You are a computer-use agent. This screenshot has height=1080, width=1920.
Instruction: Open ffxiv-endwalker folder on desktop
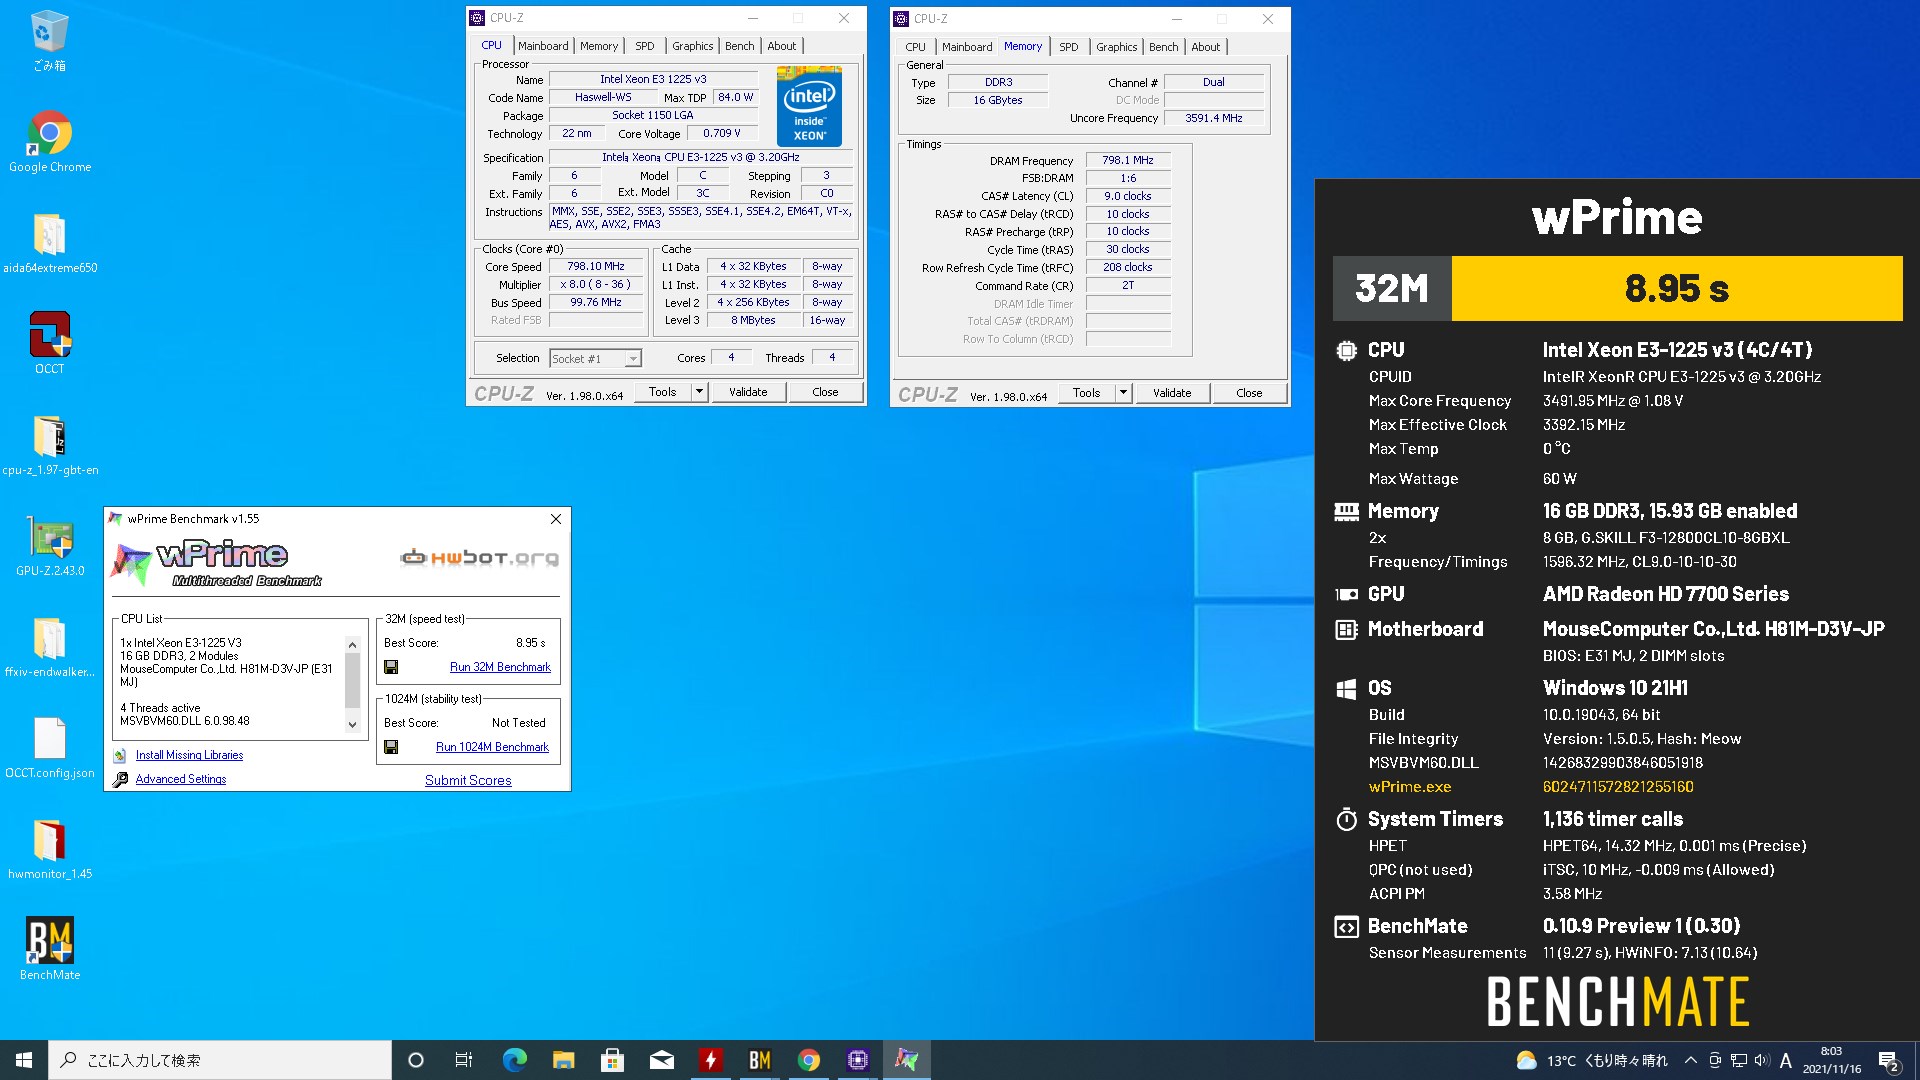click(x=49, y=647)
